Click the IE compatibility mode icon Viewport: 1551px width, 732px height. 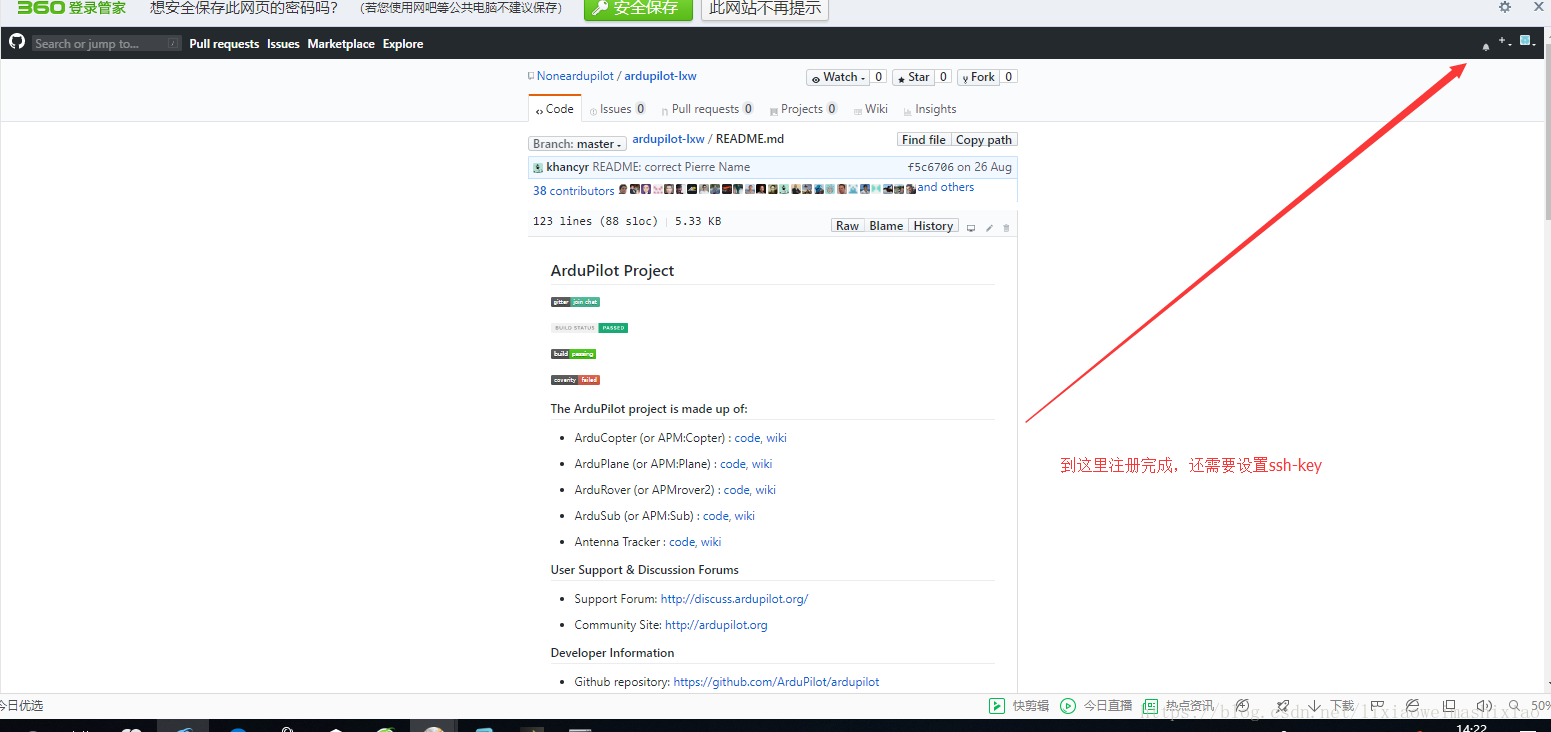point(1412,706)
